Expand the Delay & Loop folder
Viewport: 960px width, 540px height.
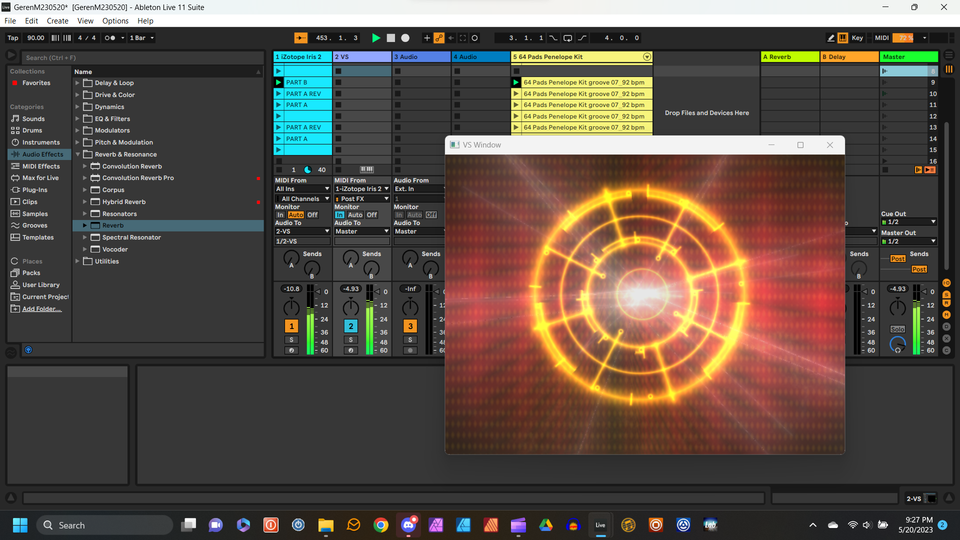coord(78,83)
